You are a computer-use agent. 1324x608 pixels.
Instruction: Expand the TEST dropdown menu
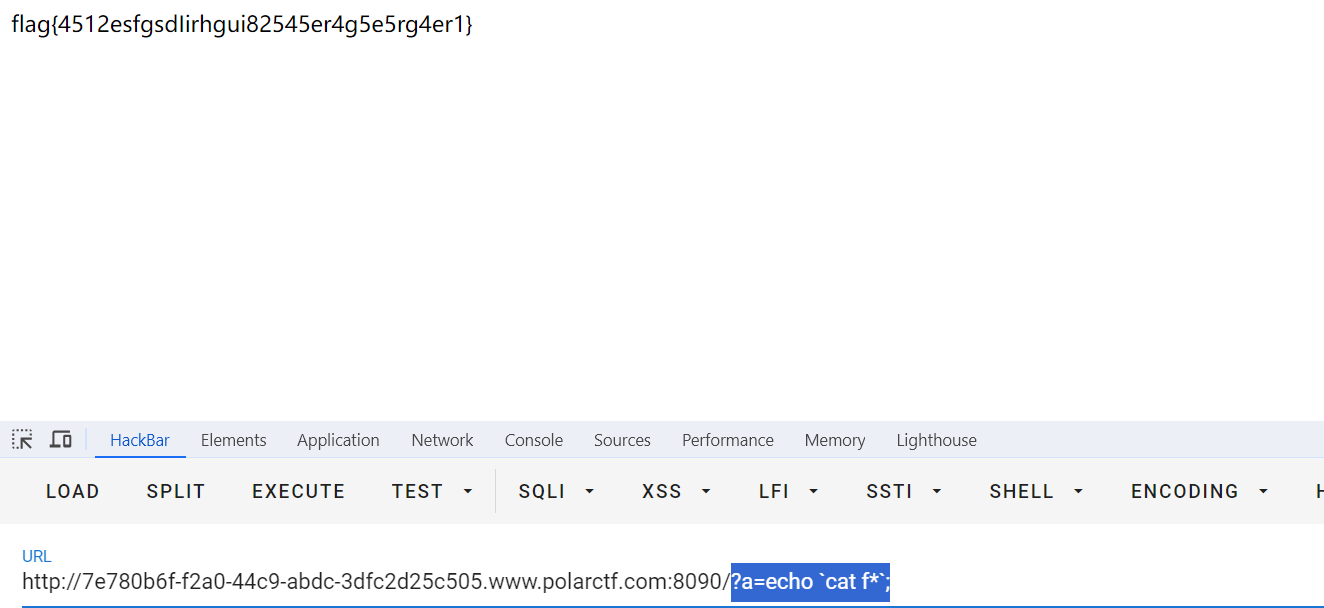click(432, 491)
